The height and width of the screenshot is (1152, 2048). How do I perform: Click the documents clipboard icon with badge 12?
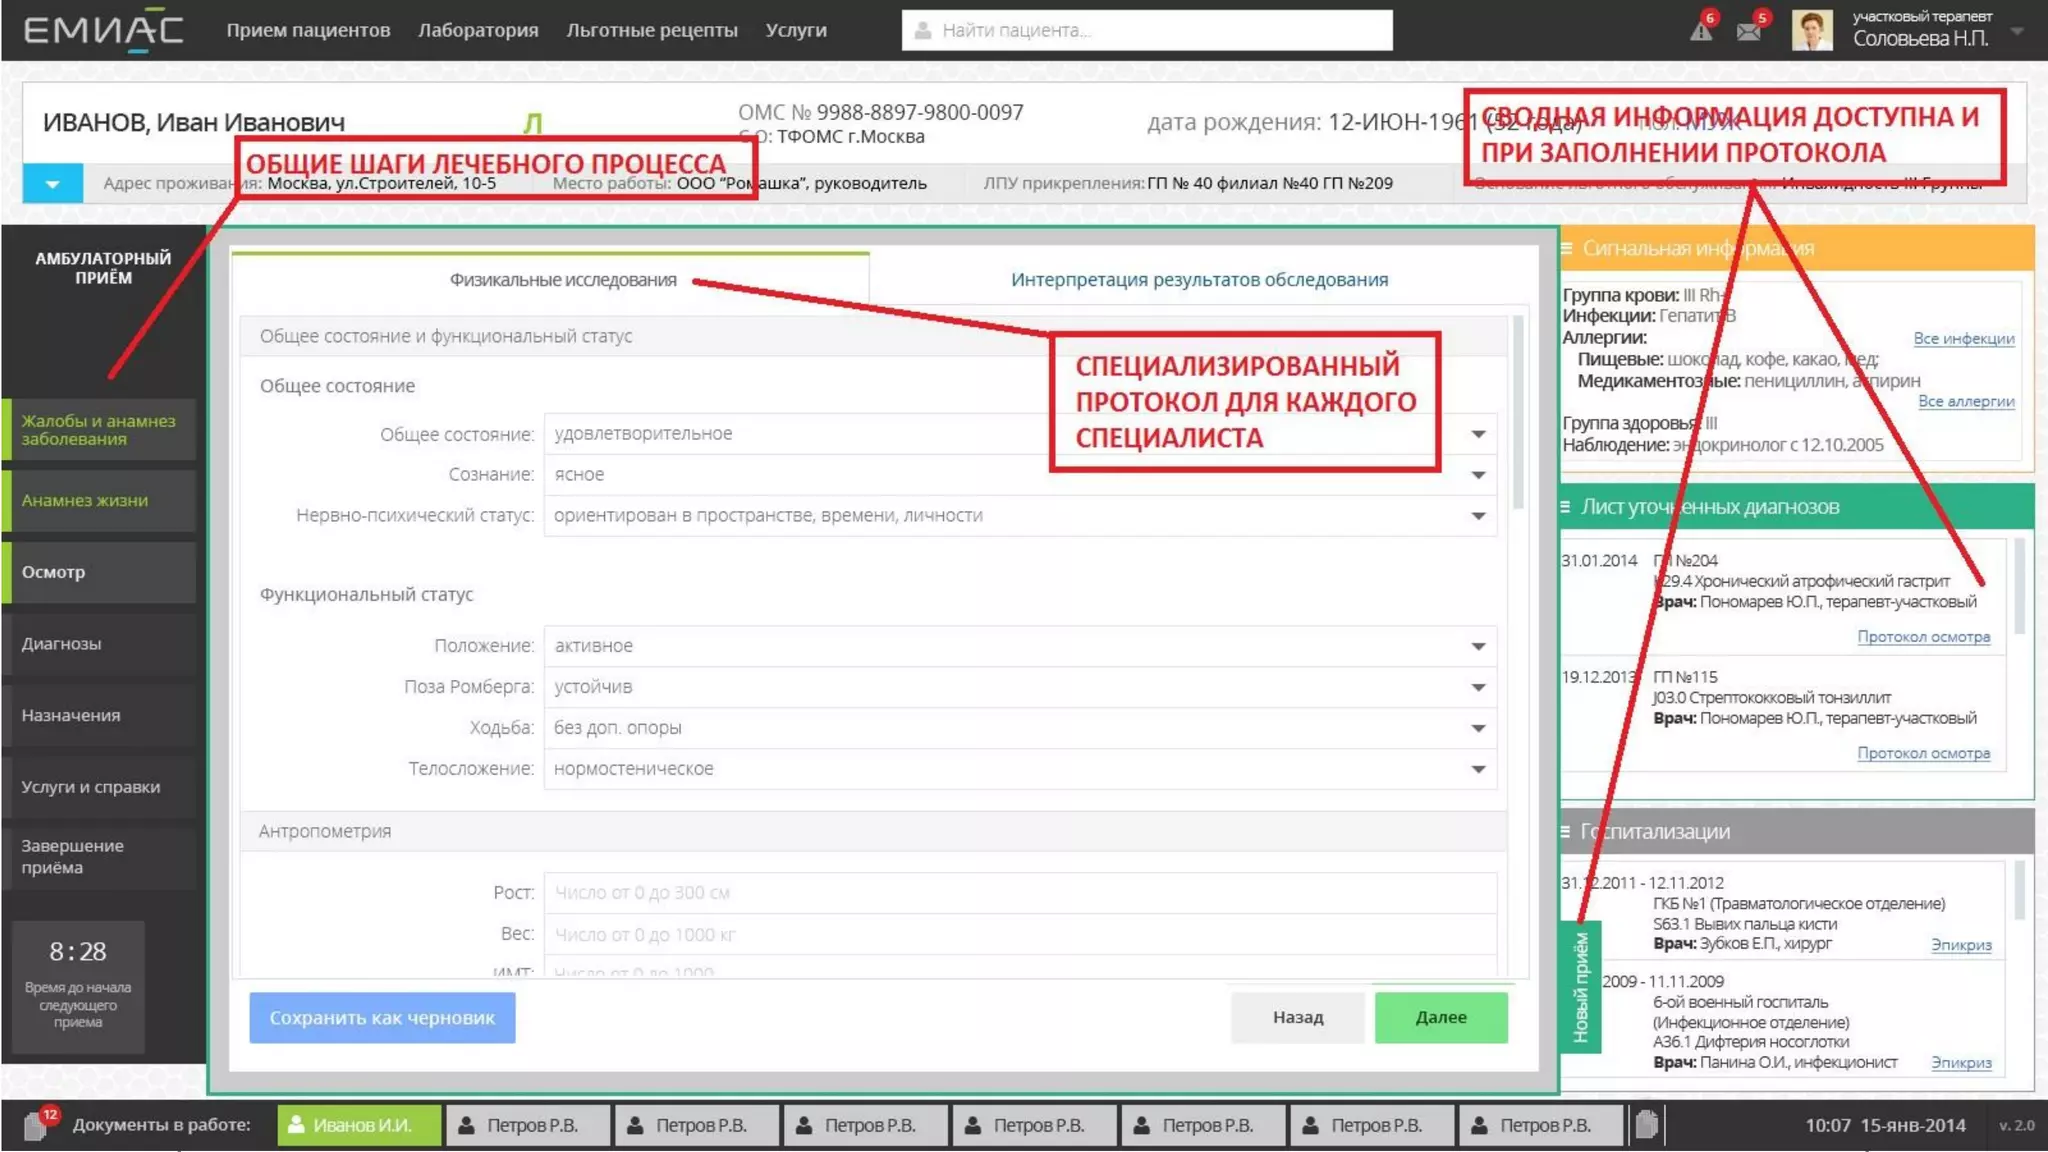click(36, 1126)
